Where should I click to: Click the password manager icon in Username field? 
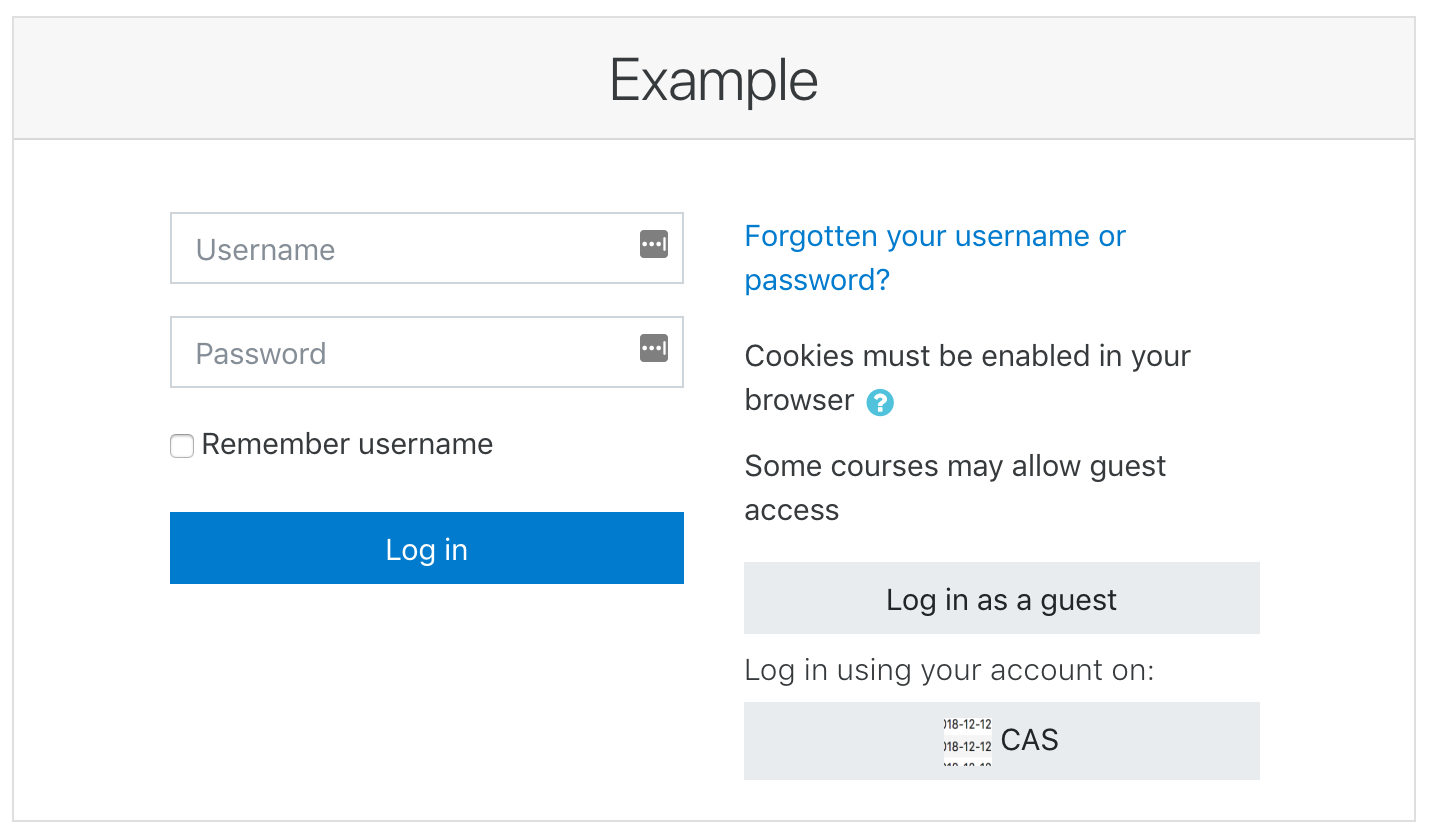(654, 244)
